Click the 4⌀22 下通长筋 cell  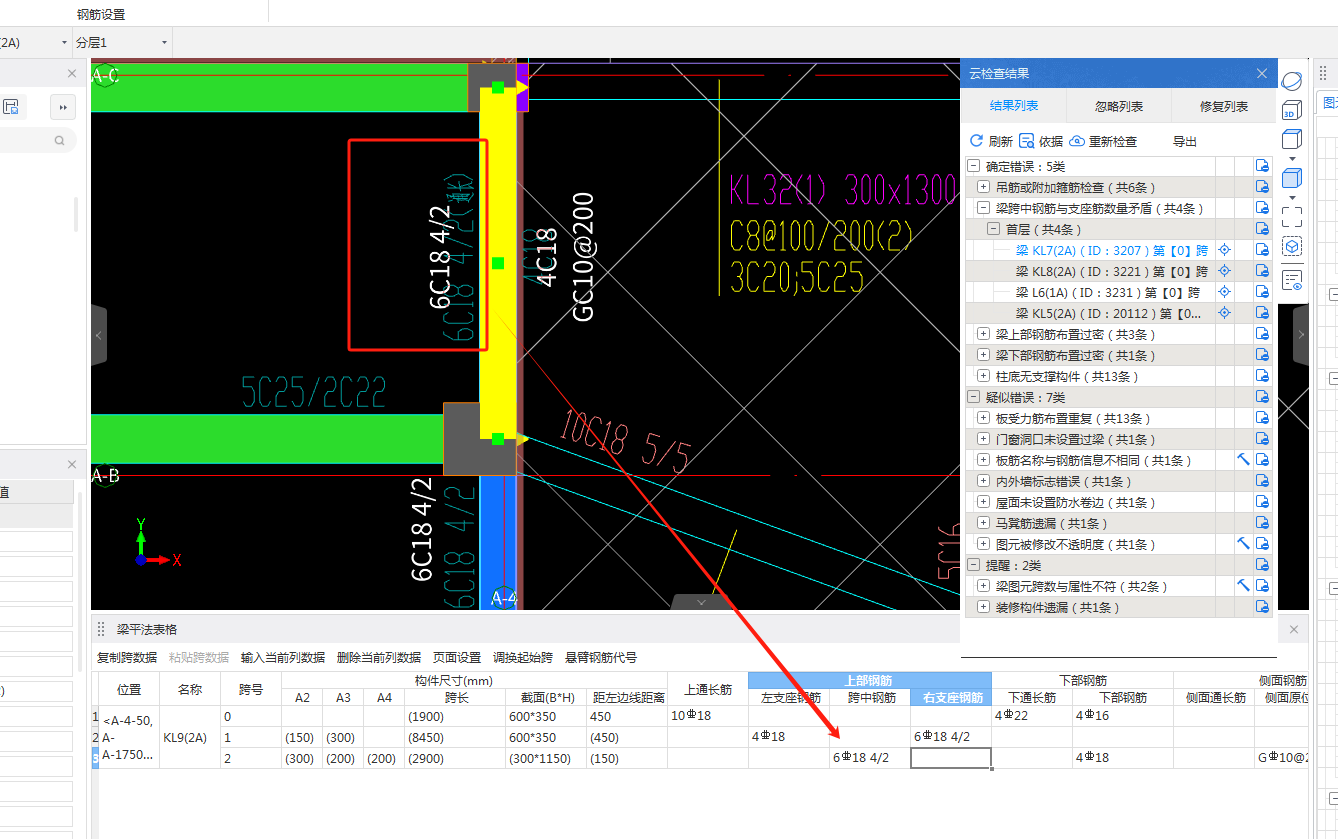point(1032,716)
